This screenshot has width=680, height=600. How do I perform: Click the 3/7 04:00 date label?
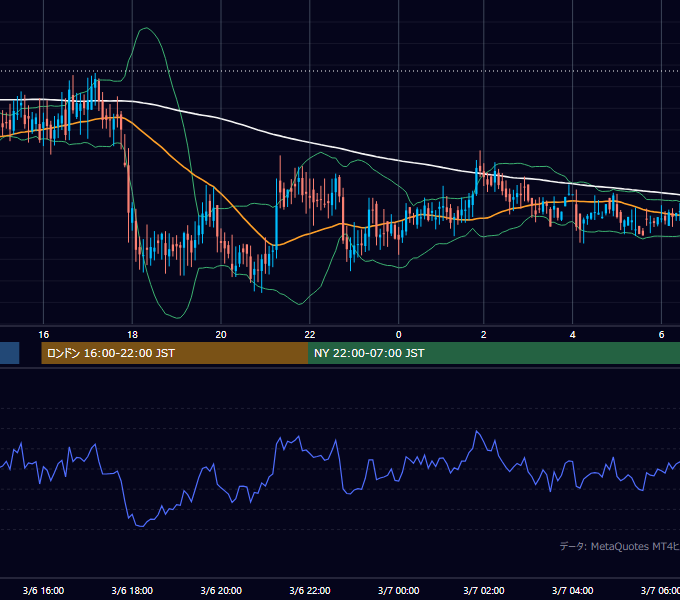tap(572, 590)
